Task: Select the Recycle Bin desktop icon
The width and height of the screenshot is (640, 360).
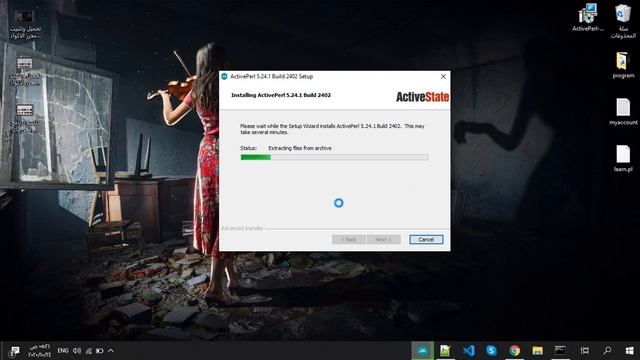Action: 623,21
